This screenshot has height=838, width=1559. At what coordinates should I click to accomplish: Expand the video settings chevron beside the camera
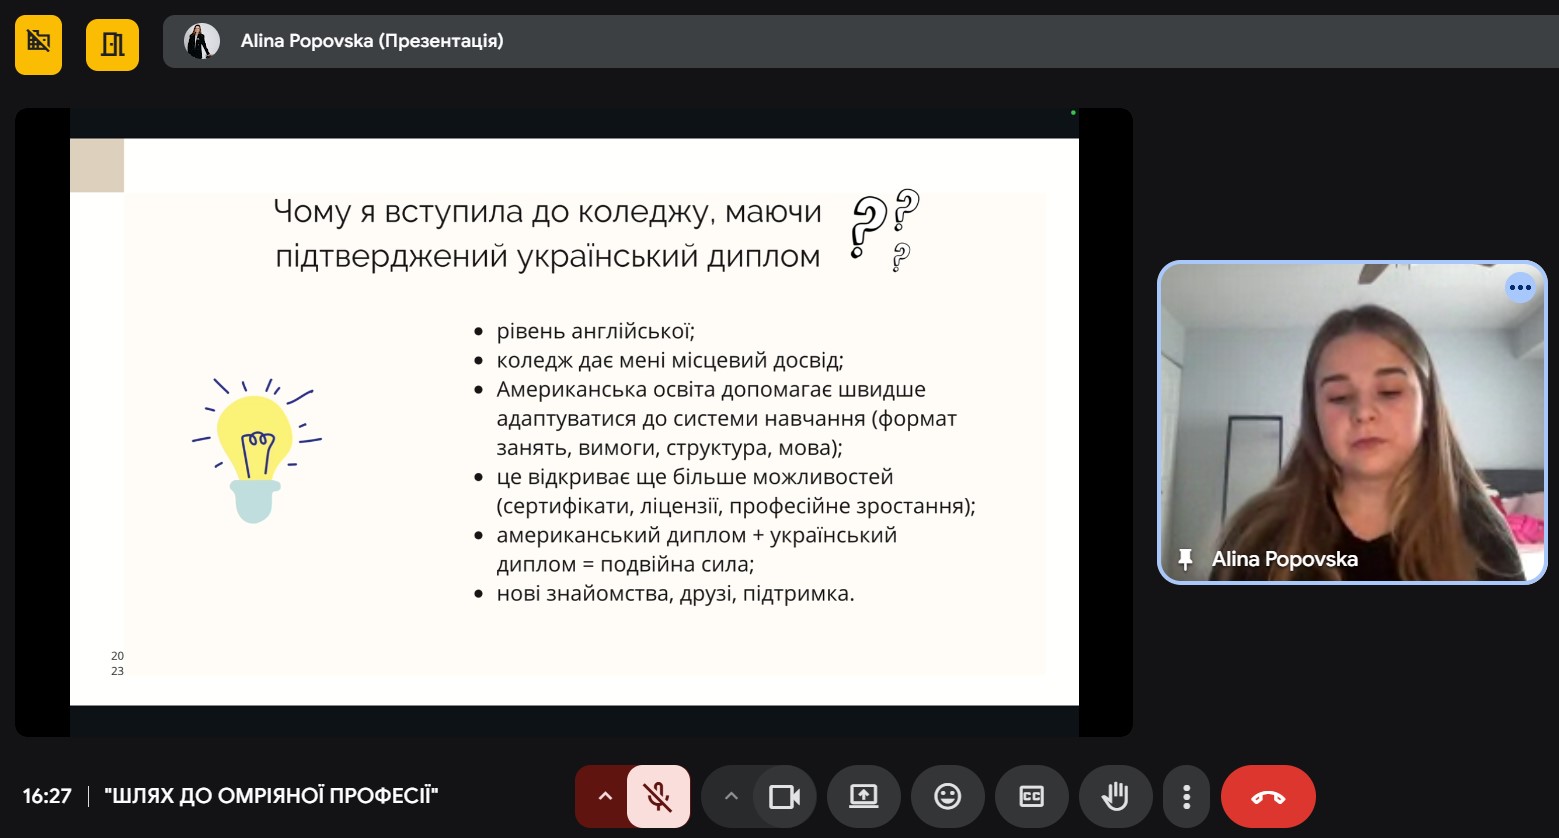(730, 796)
